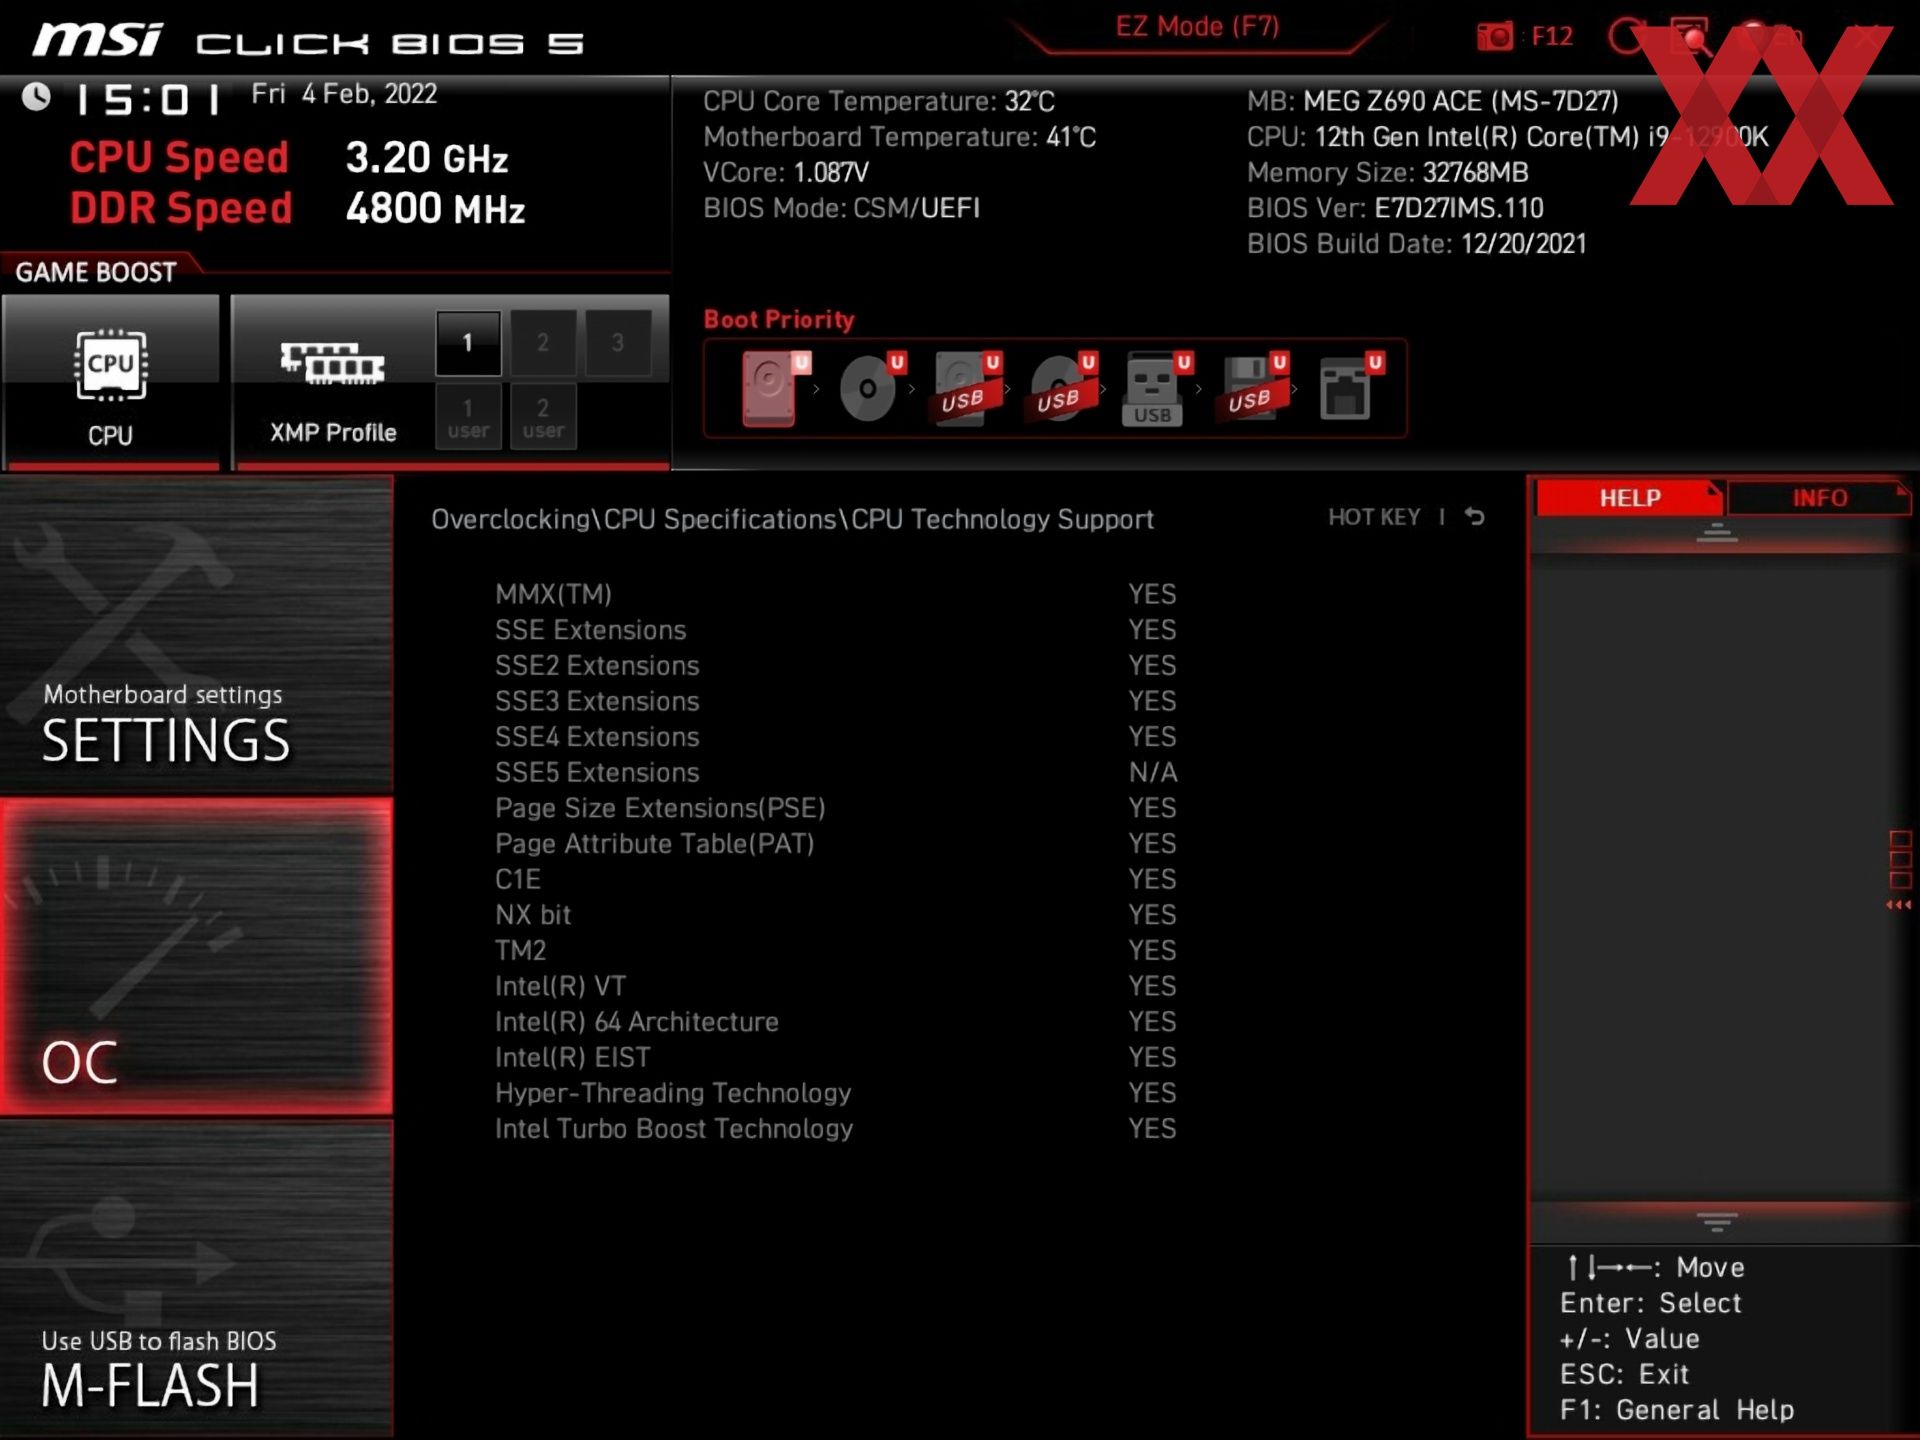Click the Boot Priority heading
The height and width of the screenshot is (1440, 1920).
[x=779, y=320]
